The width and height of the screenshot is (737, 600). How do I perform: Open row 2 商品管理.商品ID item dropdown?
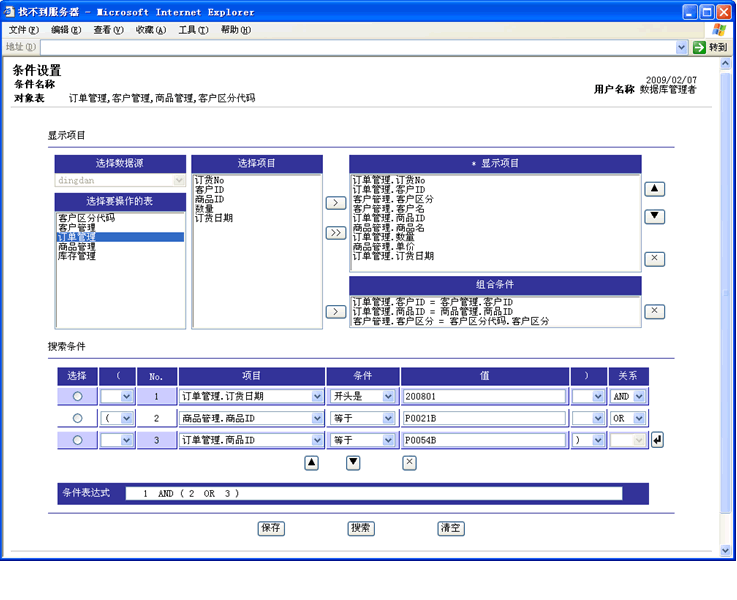coord(251,418)
